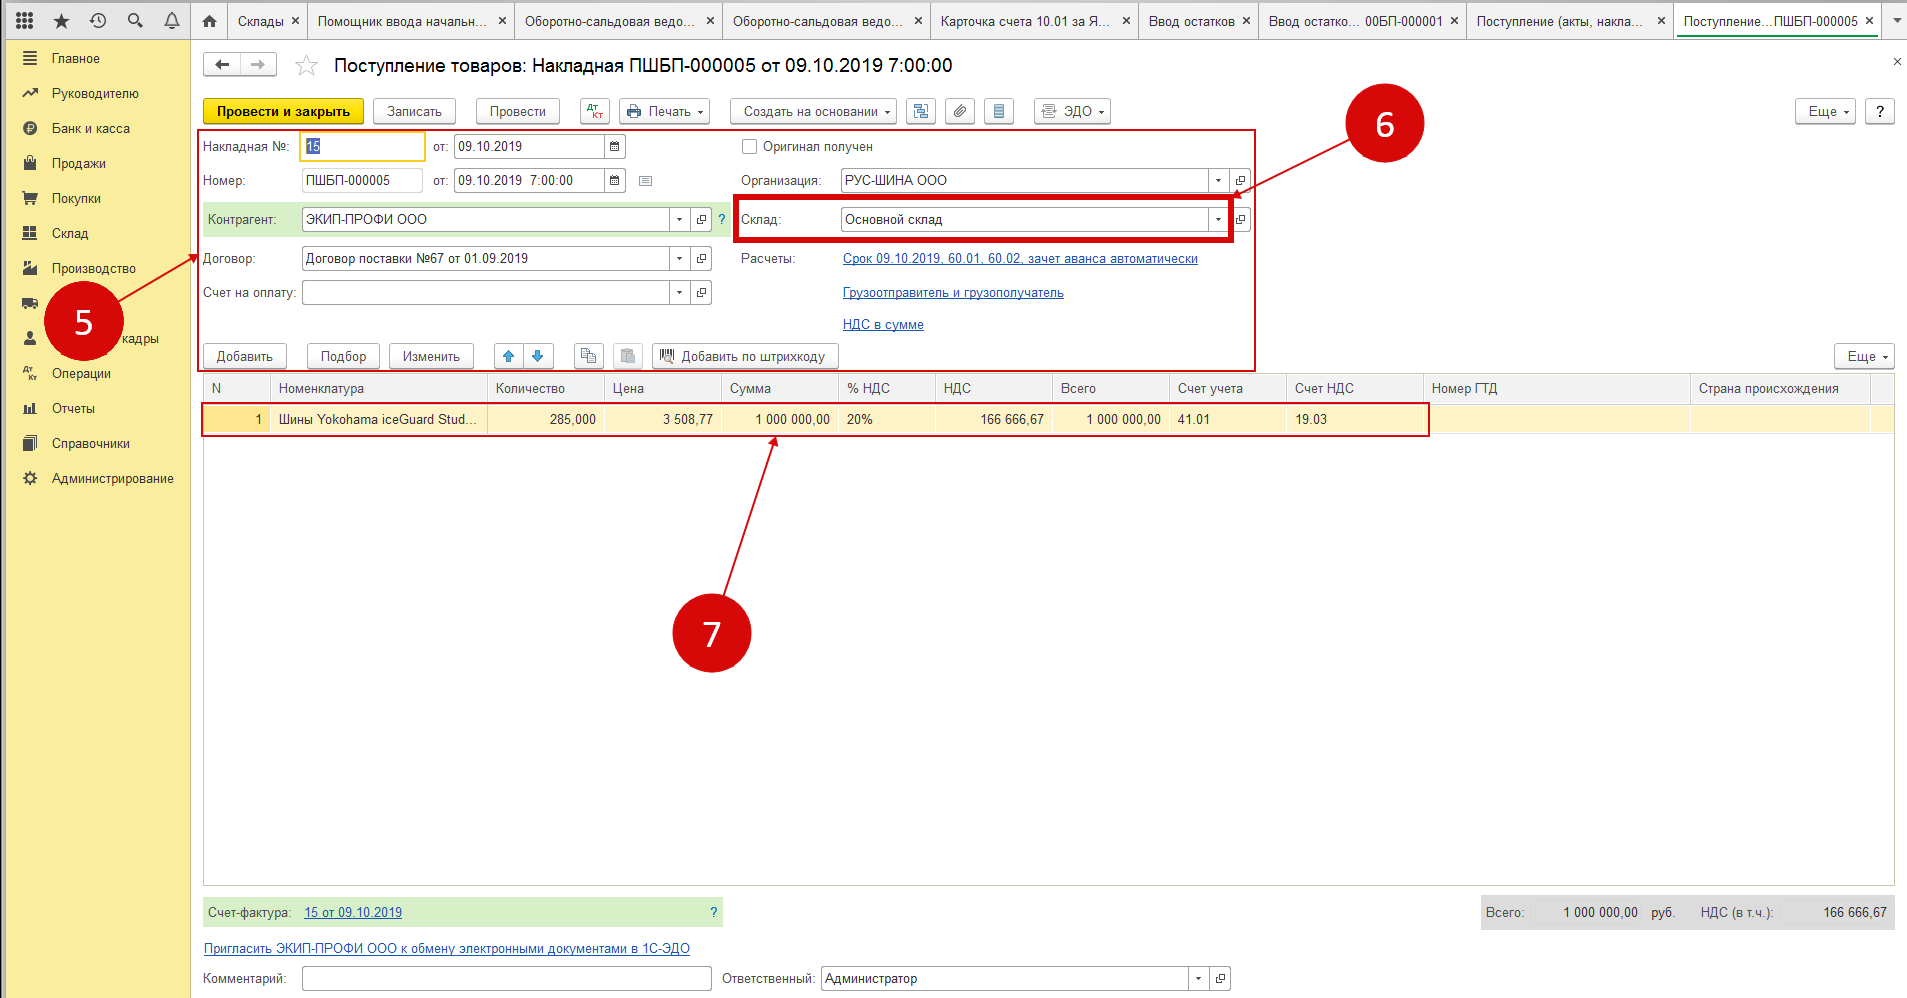Image resolution: width=1907 pixels, height=998 pixels.
Task: Expand Договор dropdown arrow
Action: pos(680,258)
